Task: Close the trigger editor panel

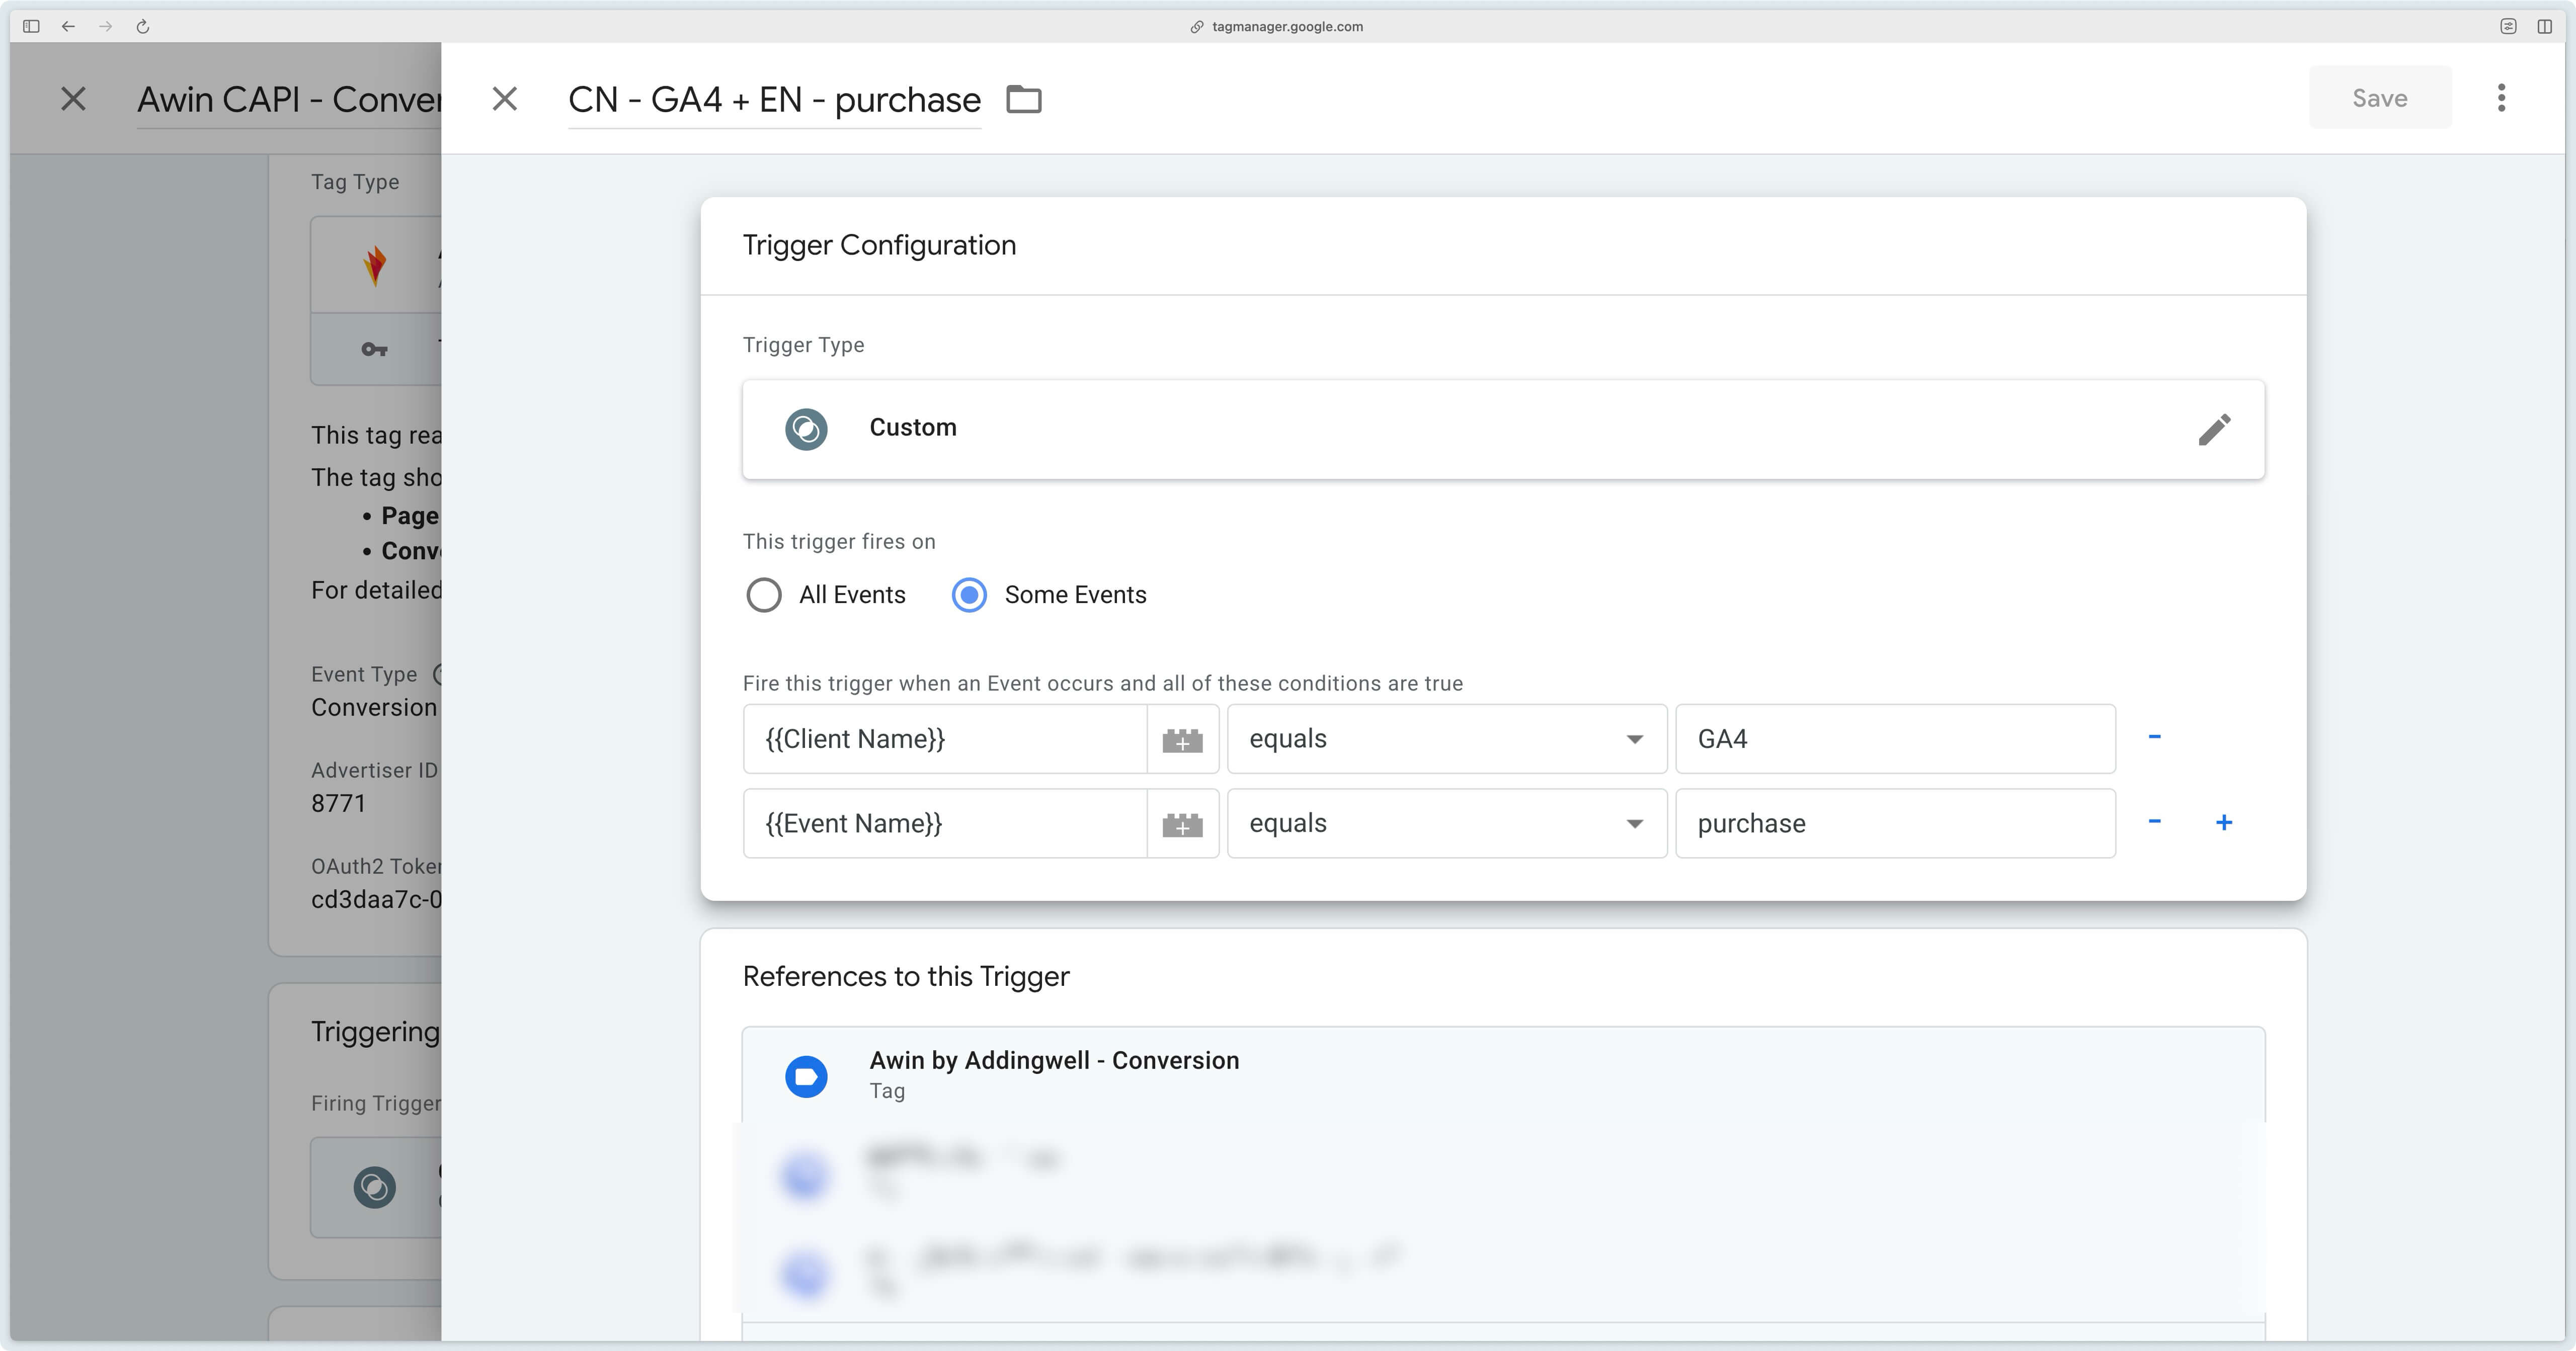Action: click(505, 99)
